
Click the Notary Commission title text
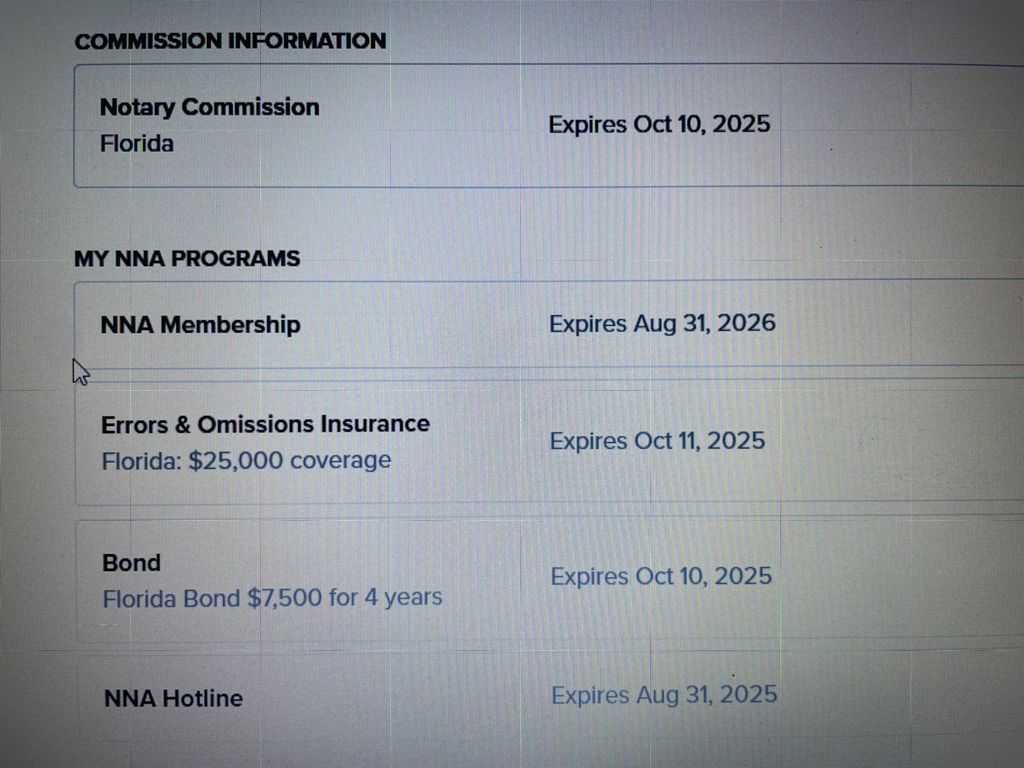210,107
